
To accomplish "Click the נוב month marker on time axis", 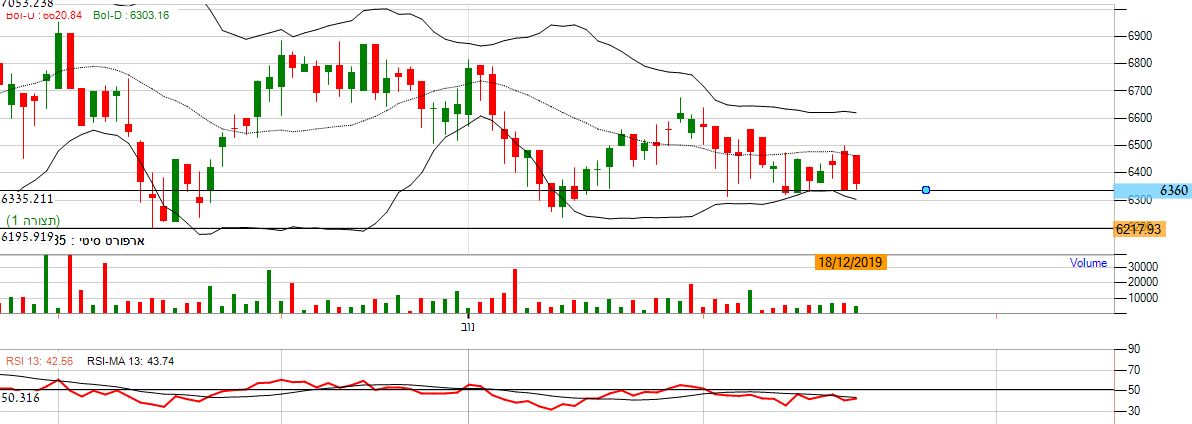I will [467, 327].
